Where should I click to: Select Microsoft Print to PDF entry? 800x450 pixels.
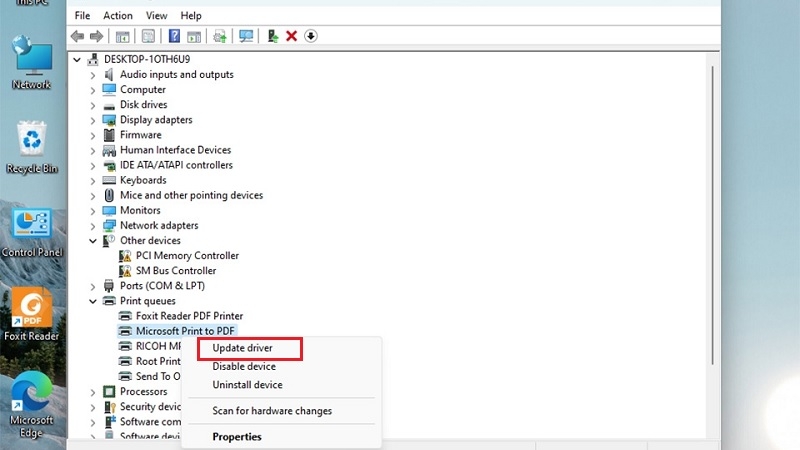185,331
